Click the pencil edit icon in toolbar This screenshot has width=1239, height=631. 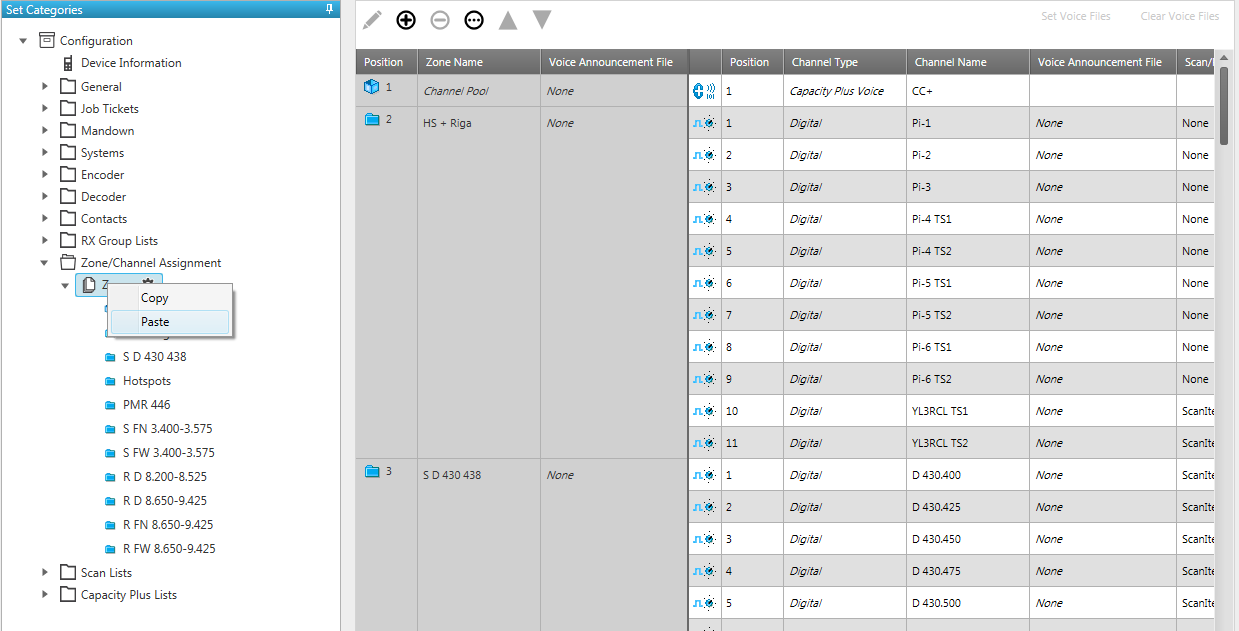tap(372, 20)
